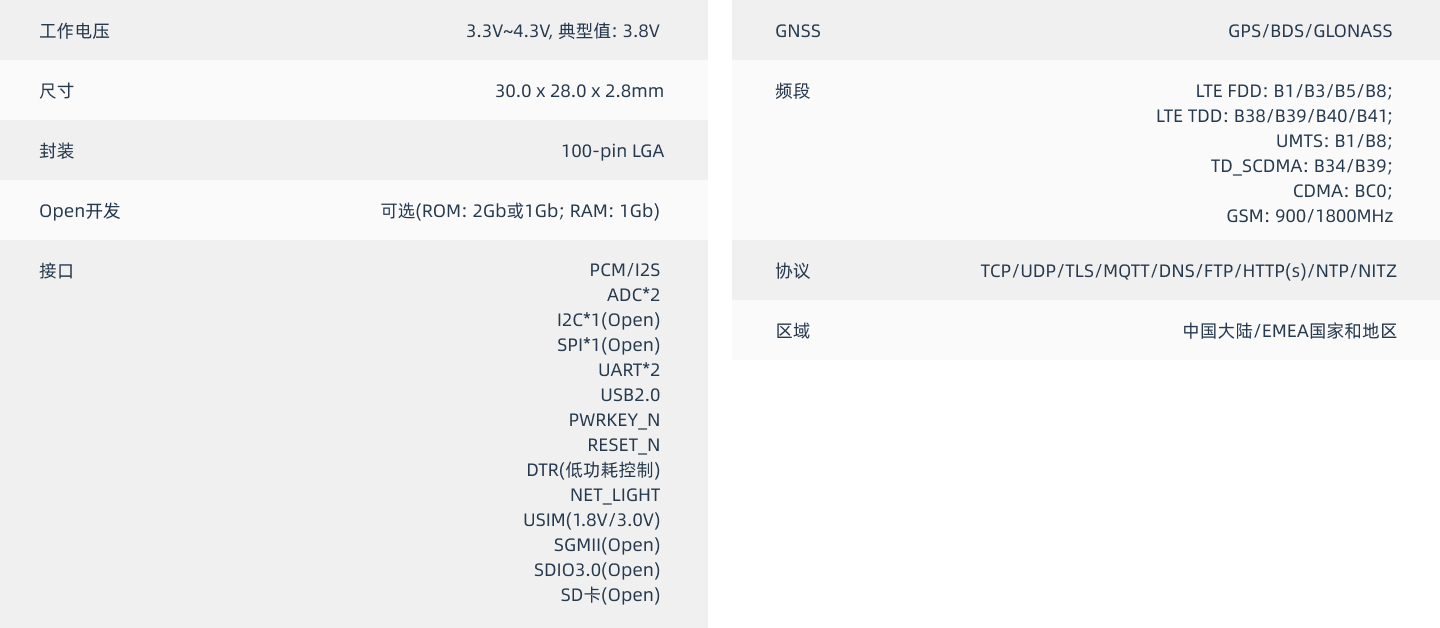
Task: Click the 封装 package label
Action: [56, 151]
